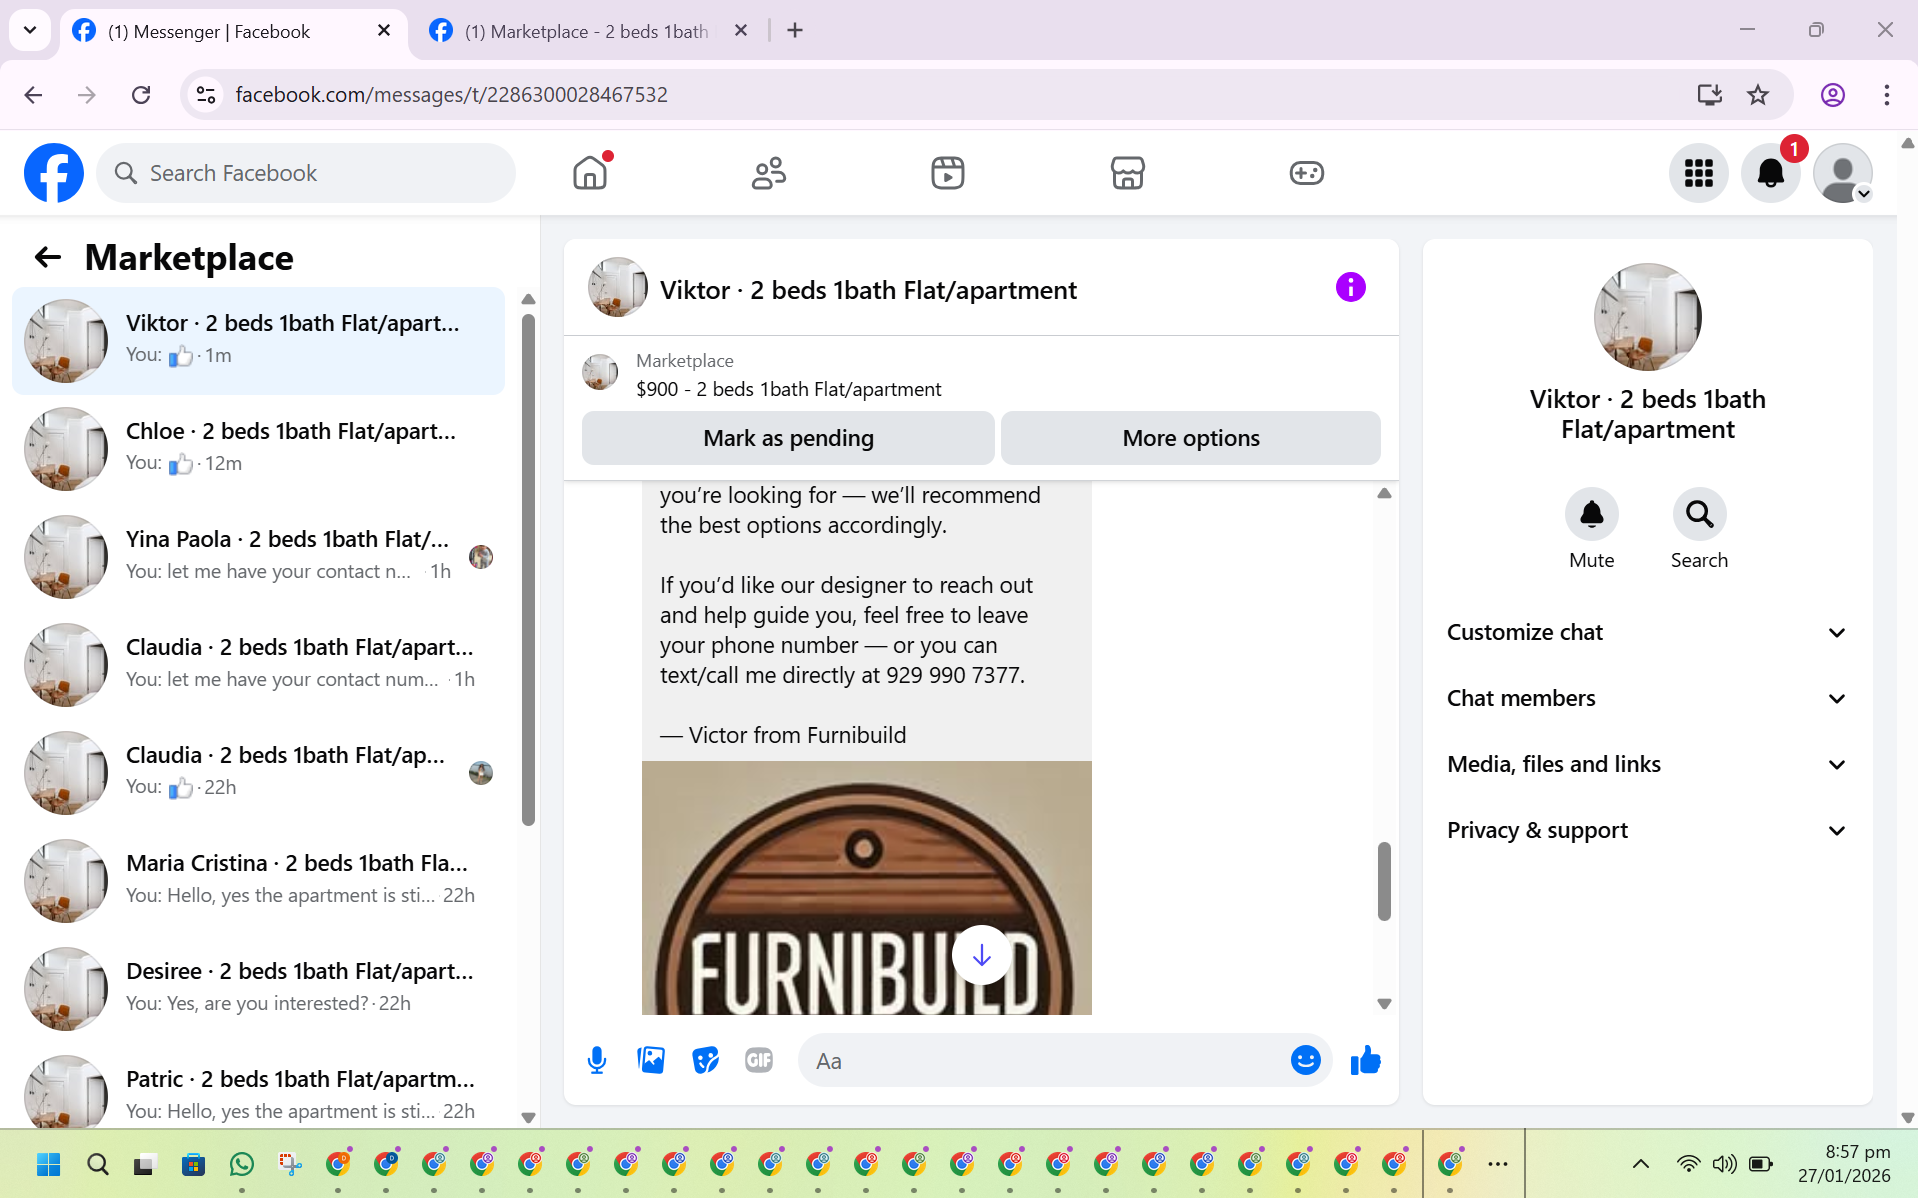Open the Windows Start menu

[48, 1163]
